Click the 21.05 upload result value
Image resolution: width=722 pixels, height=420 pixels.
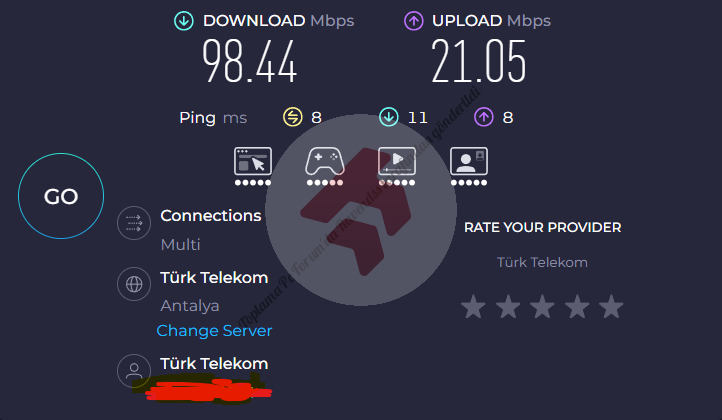(478, 61)
